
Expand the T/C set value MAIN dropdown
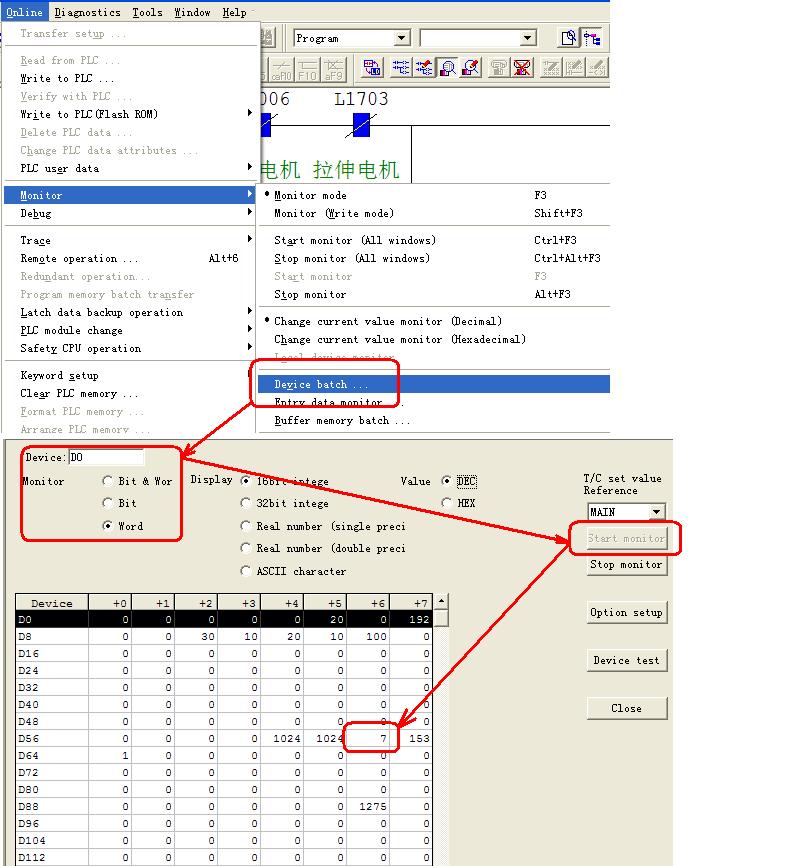point(656,512)
